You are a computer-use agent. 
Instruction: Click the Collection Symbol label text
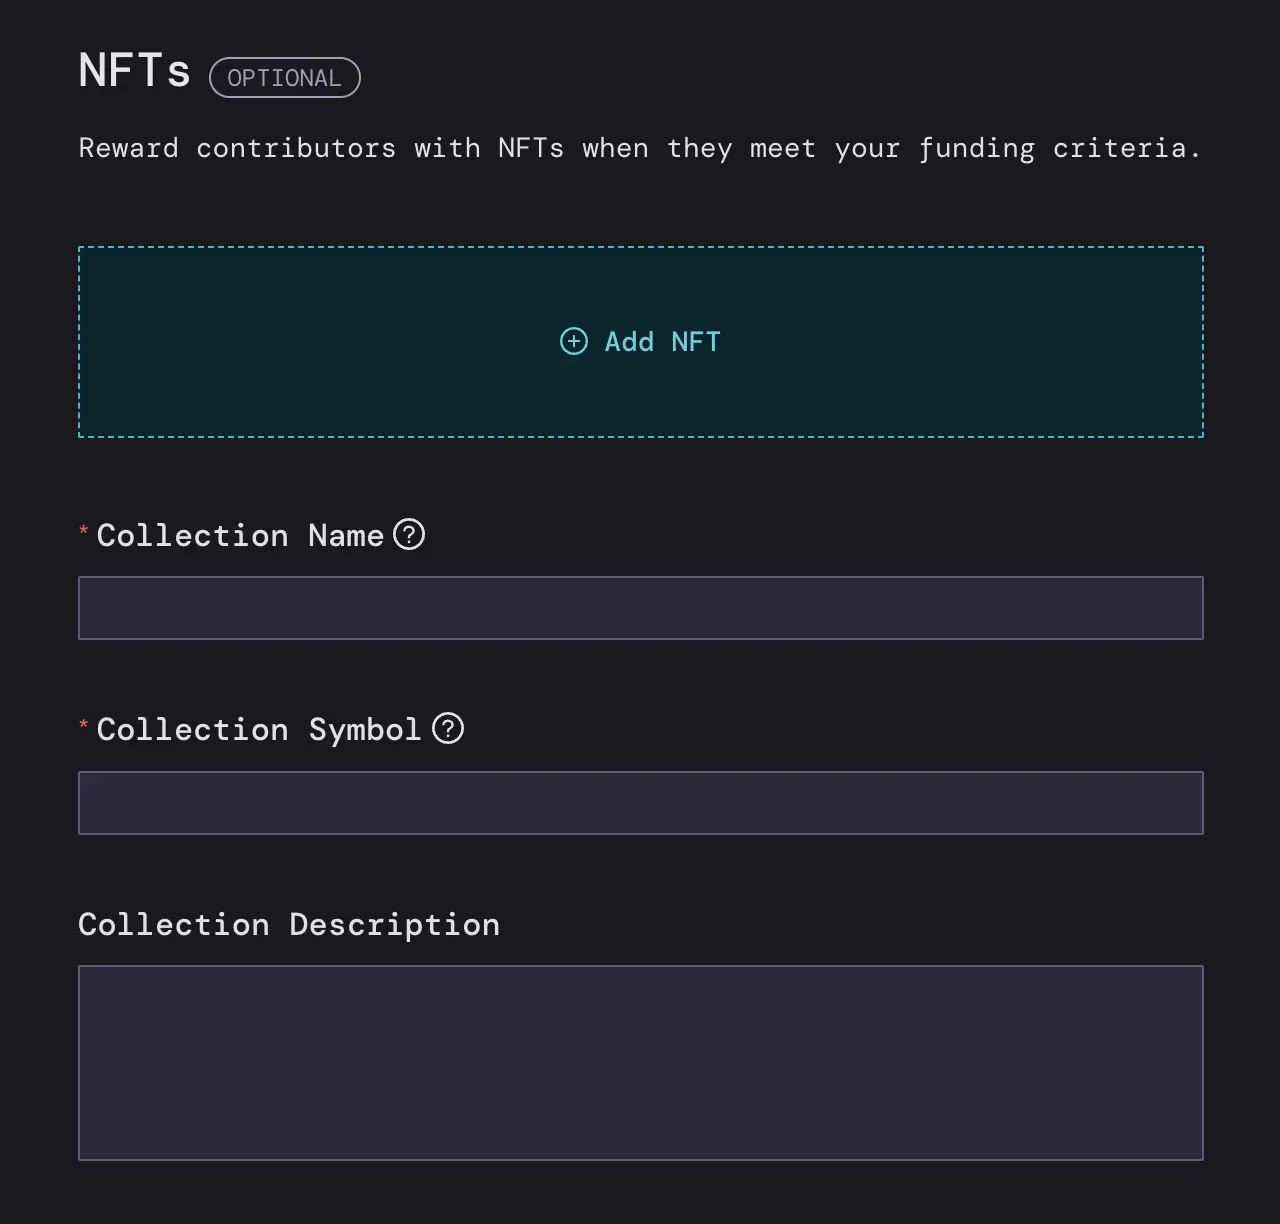pos(258,729)
